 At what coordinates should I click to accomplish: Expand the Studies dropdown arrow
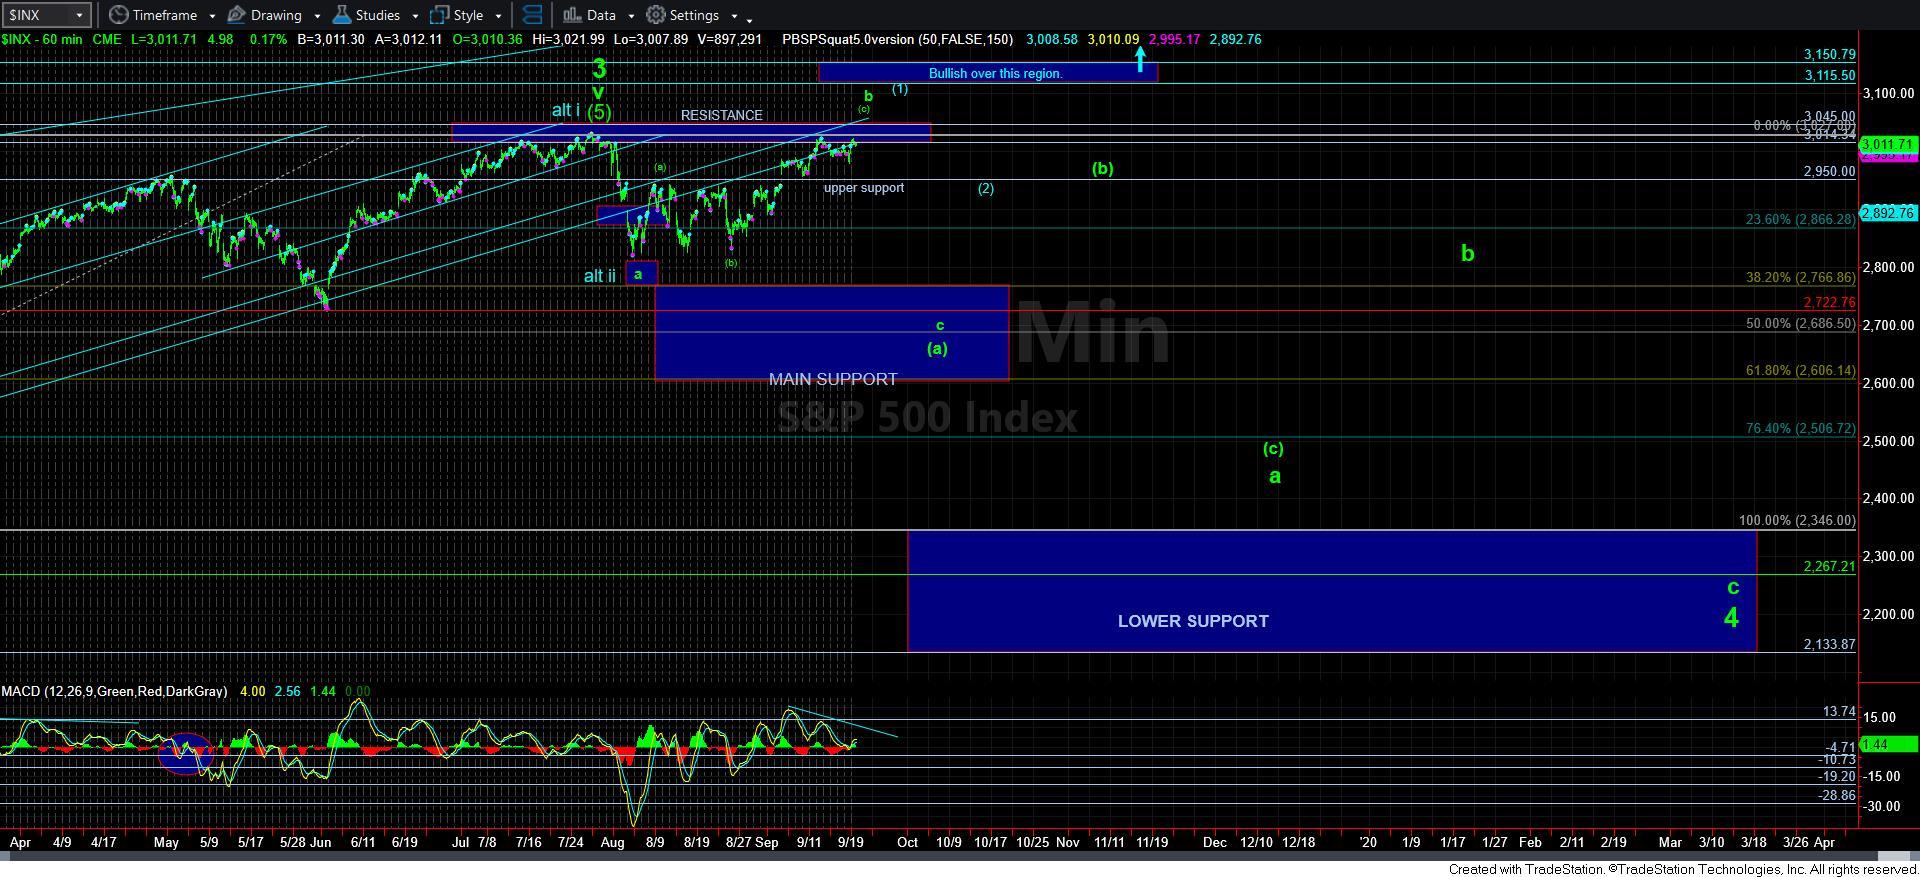tap(415, 16)
